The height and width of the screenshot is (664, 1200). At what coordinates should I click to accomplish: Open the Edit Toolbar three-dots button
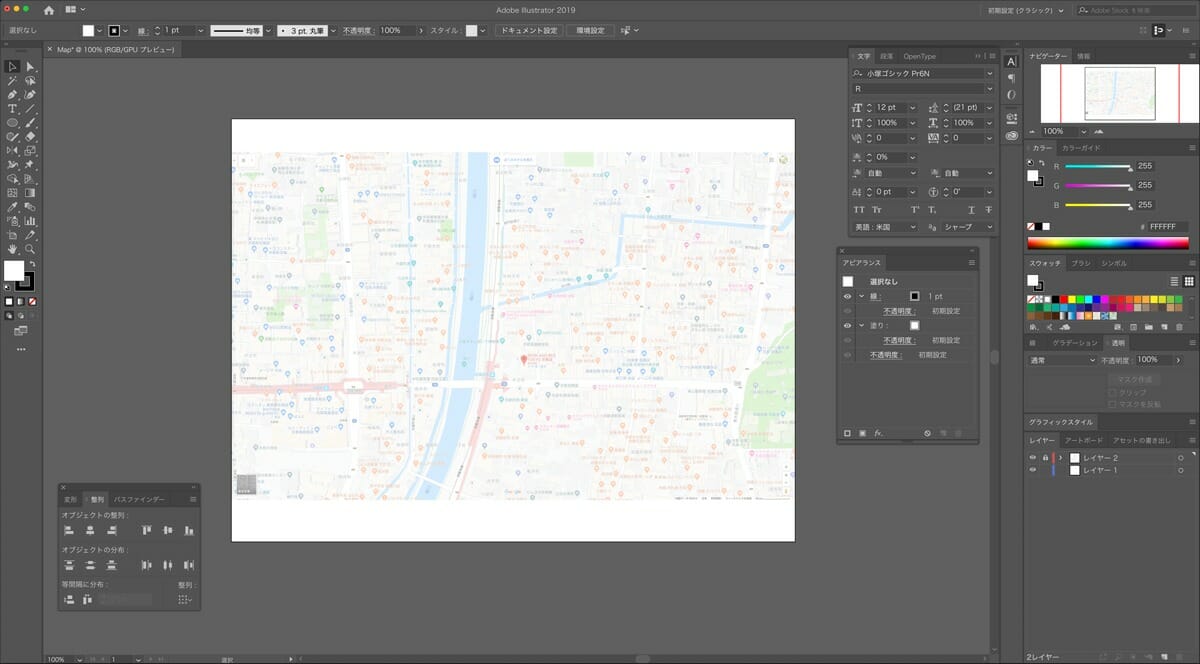coord(21,349)
